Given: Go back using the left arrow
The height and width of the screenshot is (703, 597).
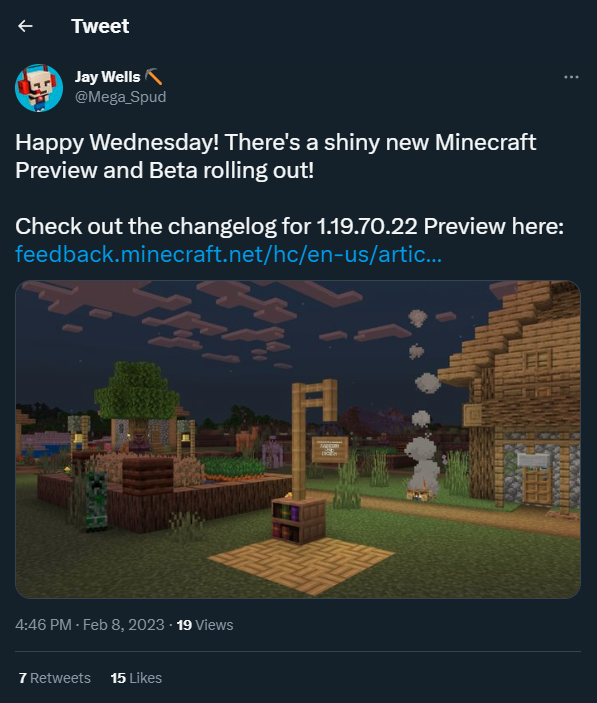Looking at the screenshot, I should (25, 26).
